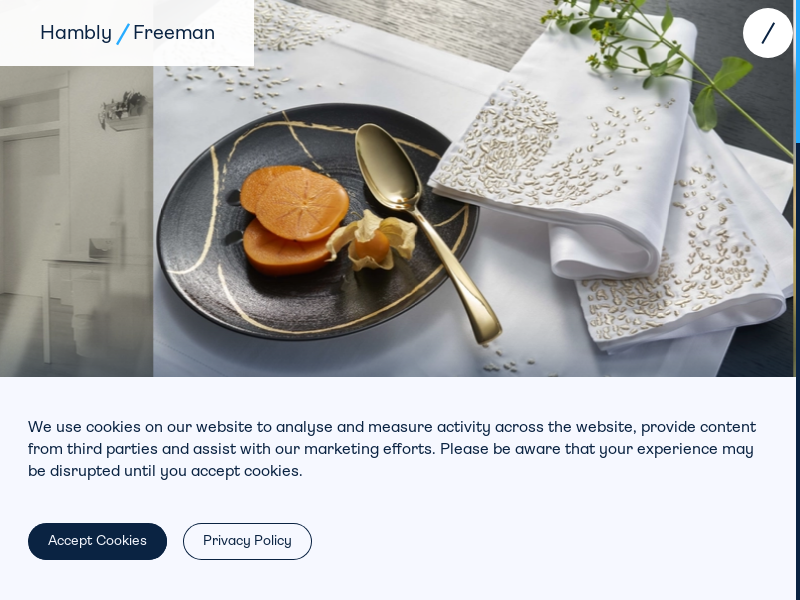This screenshot has width=800, height=600.
Task: Click the word Freeman in the header
Action: click(x=174, y=33)
